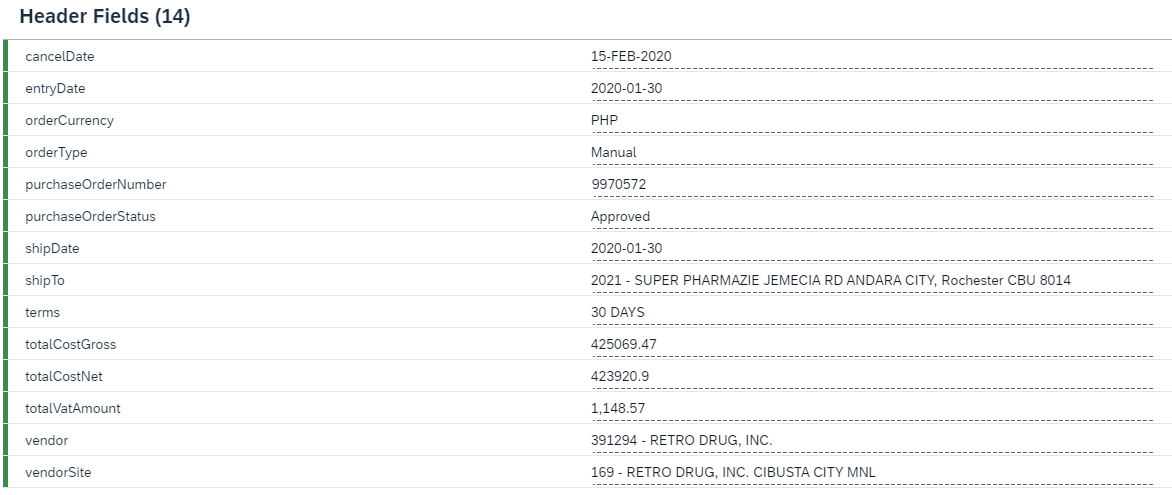Select the purchaseOrderStatus Approved field
The image size is (1172, 495).
pyautogui.click(x=872, y=217)
